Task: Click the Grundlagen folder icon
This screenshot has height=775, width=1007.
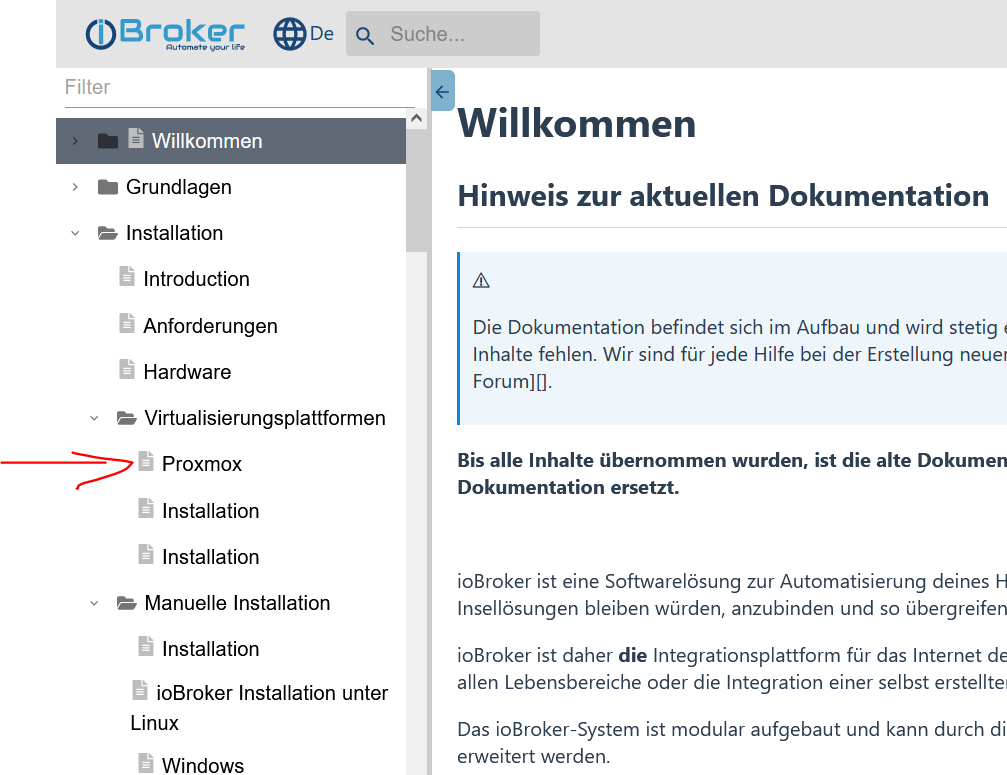Action: 108,187
